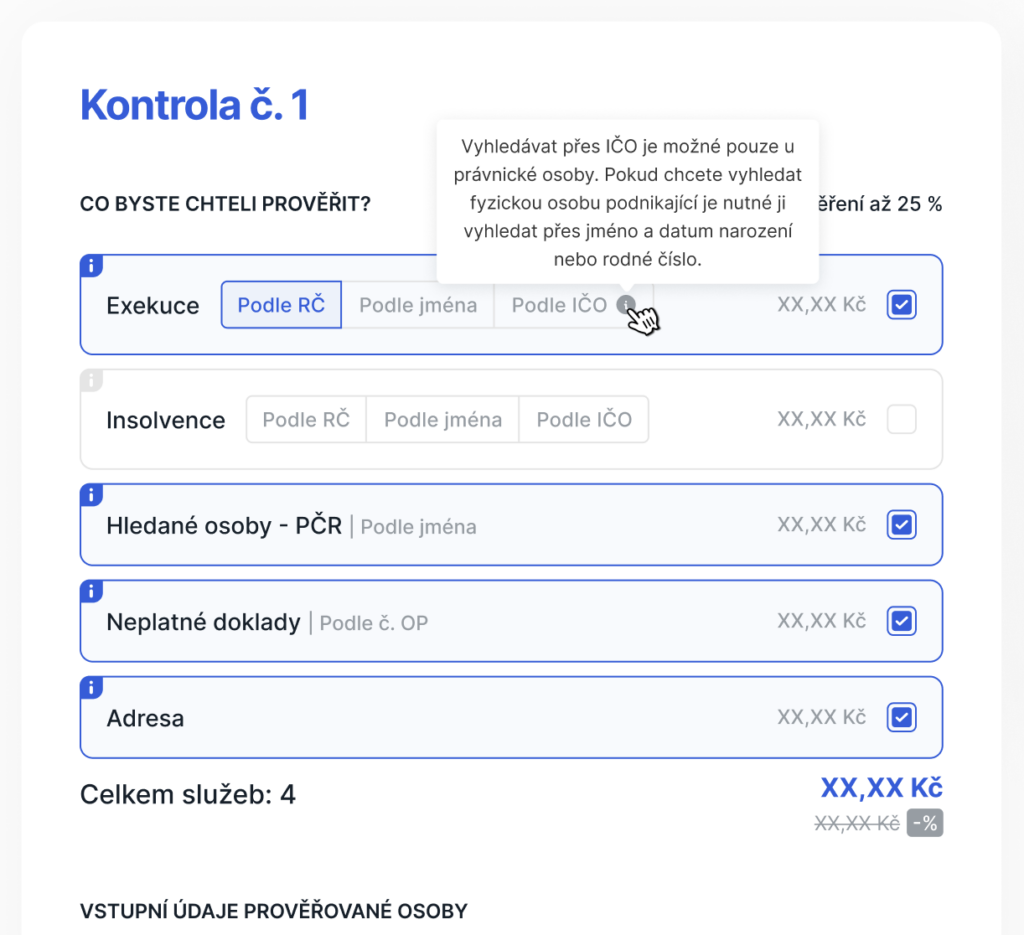Choose Insolvence Podle IČO option
This screenshot has width=1024, height=935.
point(584,419)
